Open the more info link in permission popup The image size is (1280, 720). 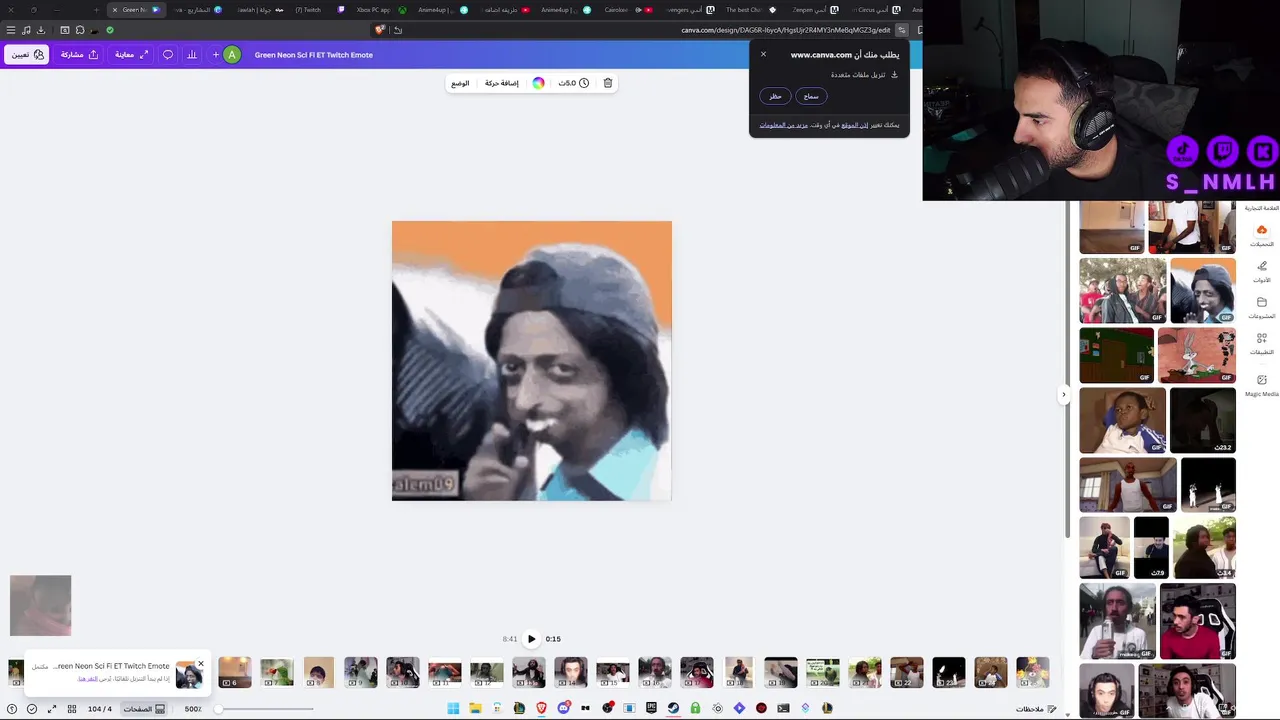pyautogui.click(x=783, y=125)
